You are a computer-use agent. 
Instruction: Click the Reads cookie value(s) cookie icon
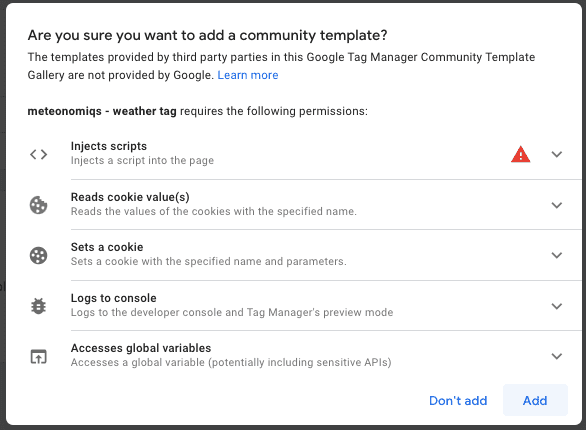(38, 205)
